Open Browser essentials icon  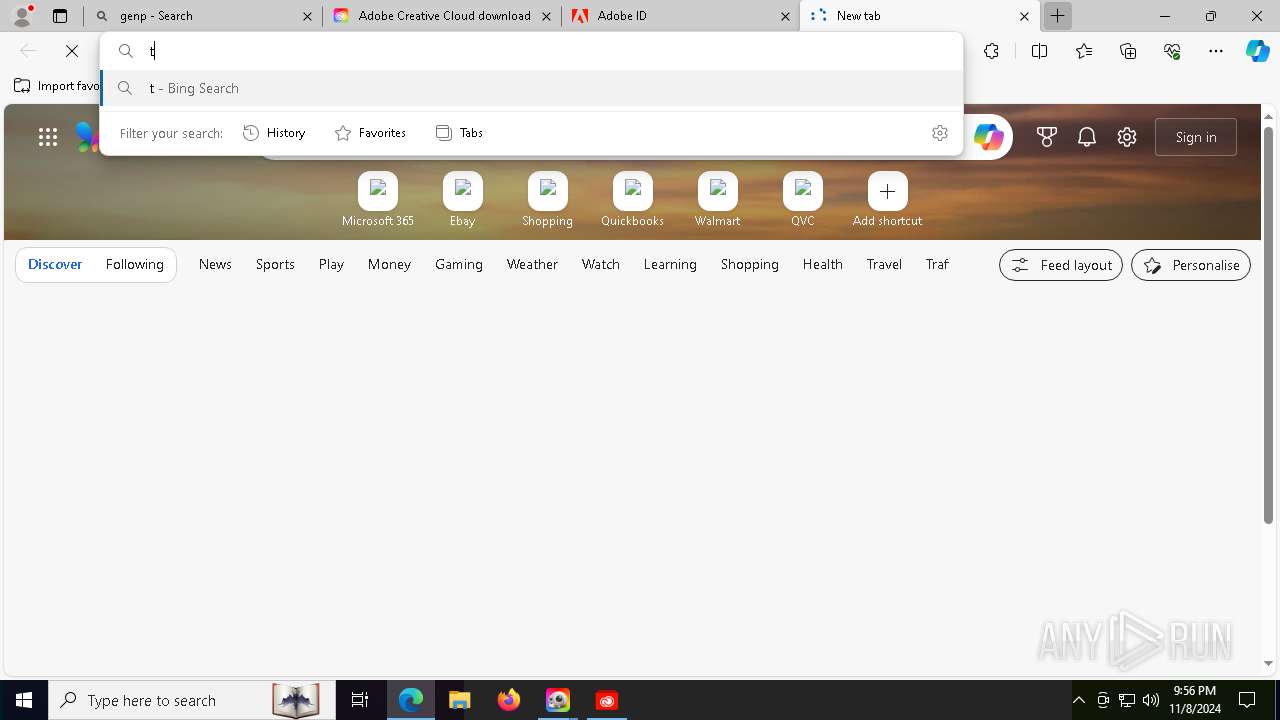1172,51
